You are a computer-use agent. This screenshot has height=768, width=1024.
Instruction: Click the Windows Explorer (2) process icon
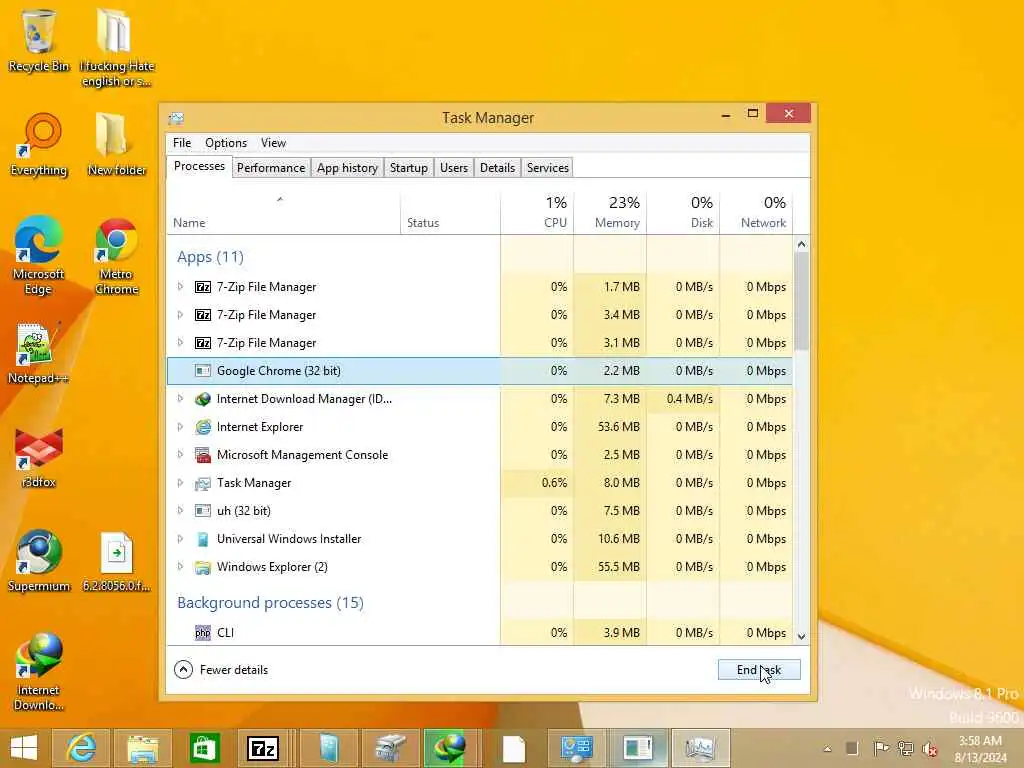click(203, 568)
